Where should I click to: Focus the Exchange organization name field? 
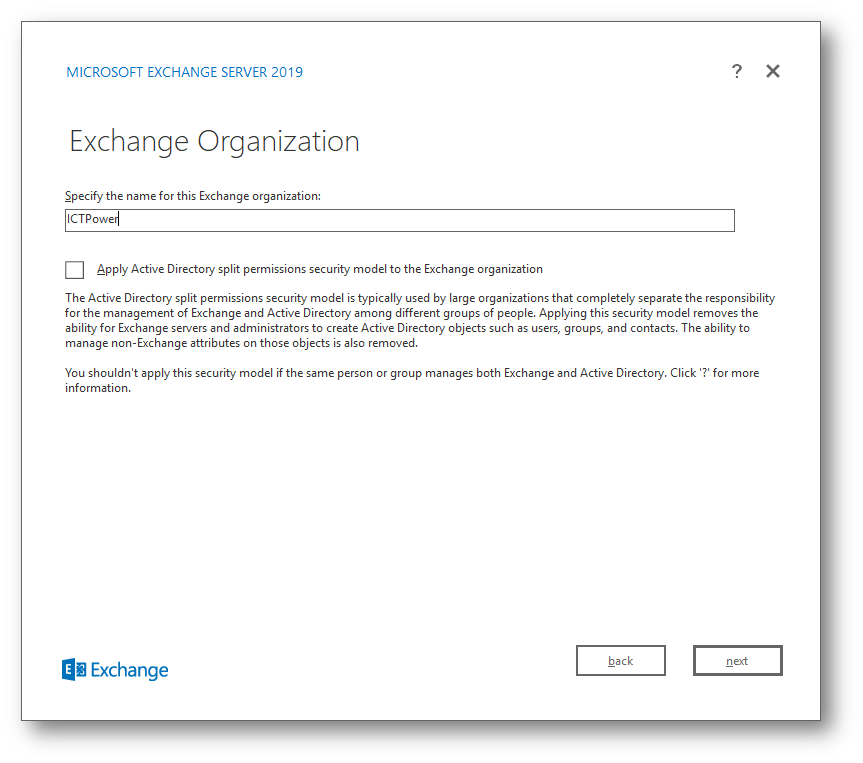pos(400,220)
